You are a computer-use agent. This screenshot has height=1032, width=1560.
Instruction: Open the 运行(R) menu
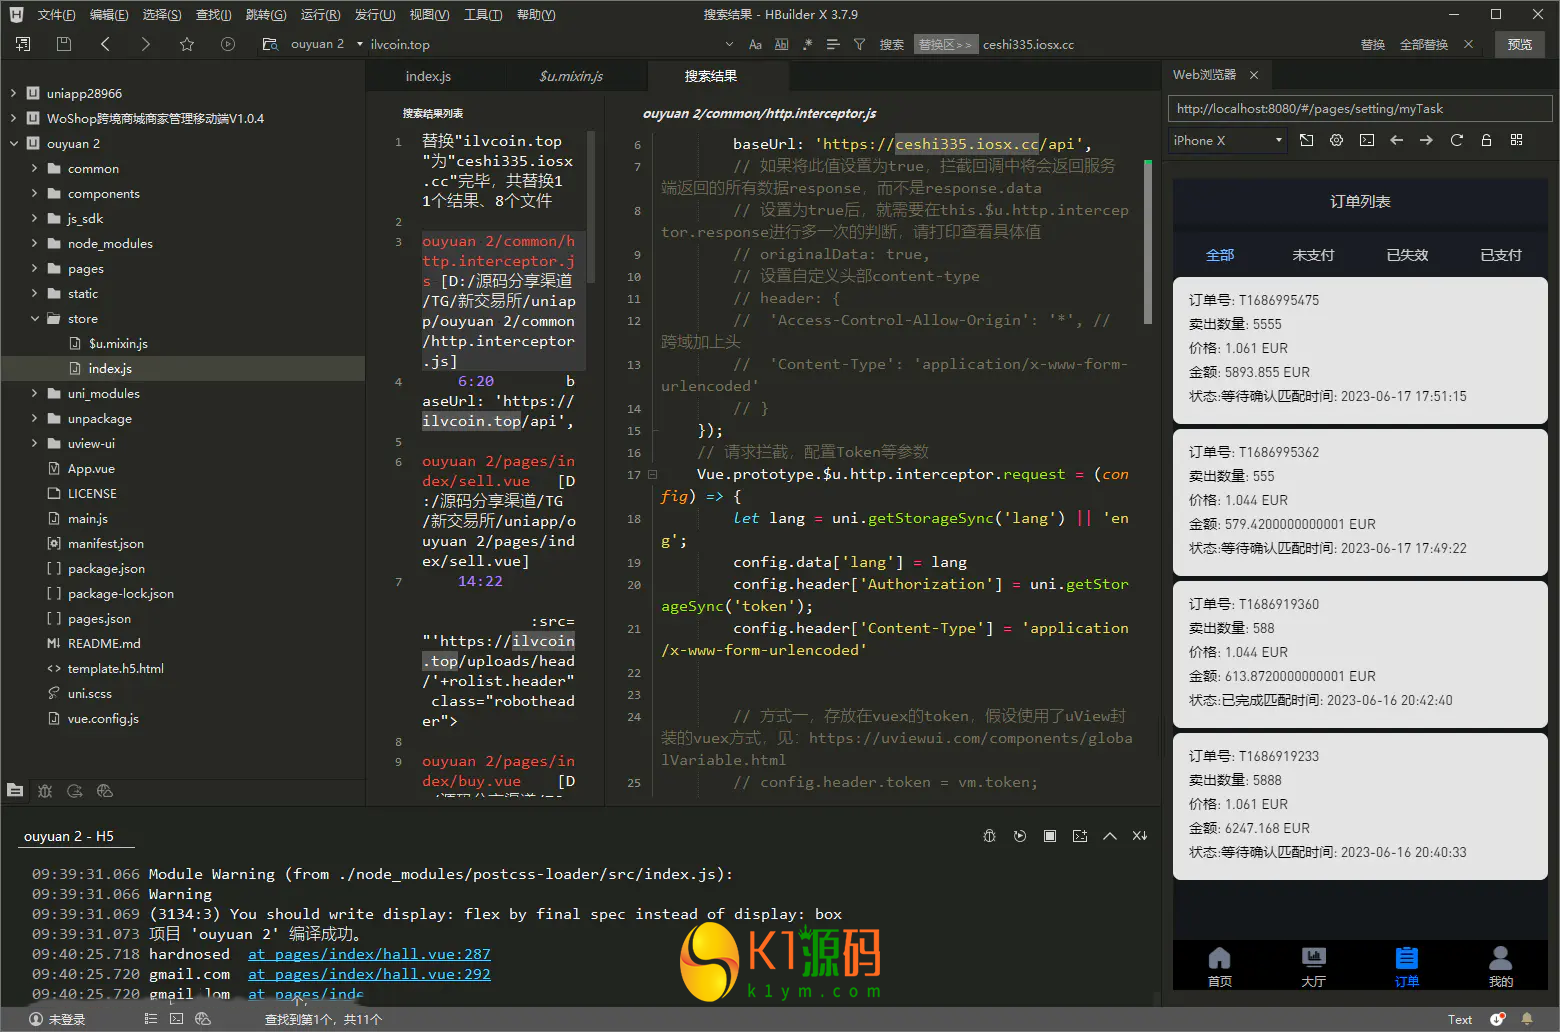320,15
